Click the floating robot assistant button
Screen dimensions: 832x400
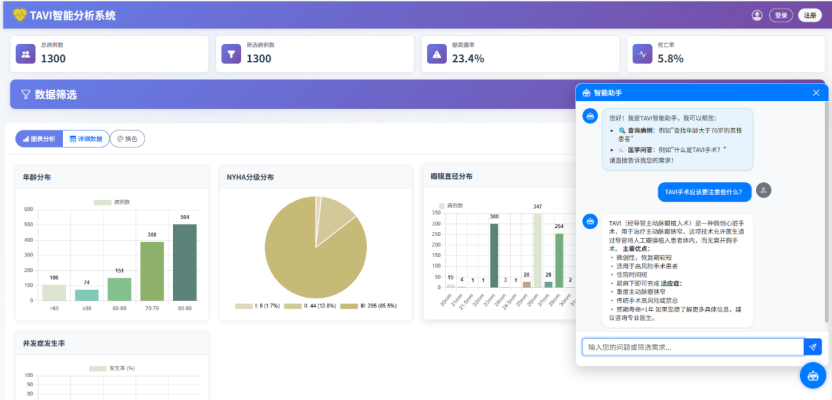tap(813, 376)
